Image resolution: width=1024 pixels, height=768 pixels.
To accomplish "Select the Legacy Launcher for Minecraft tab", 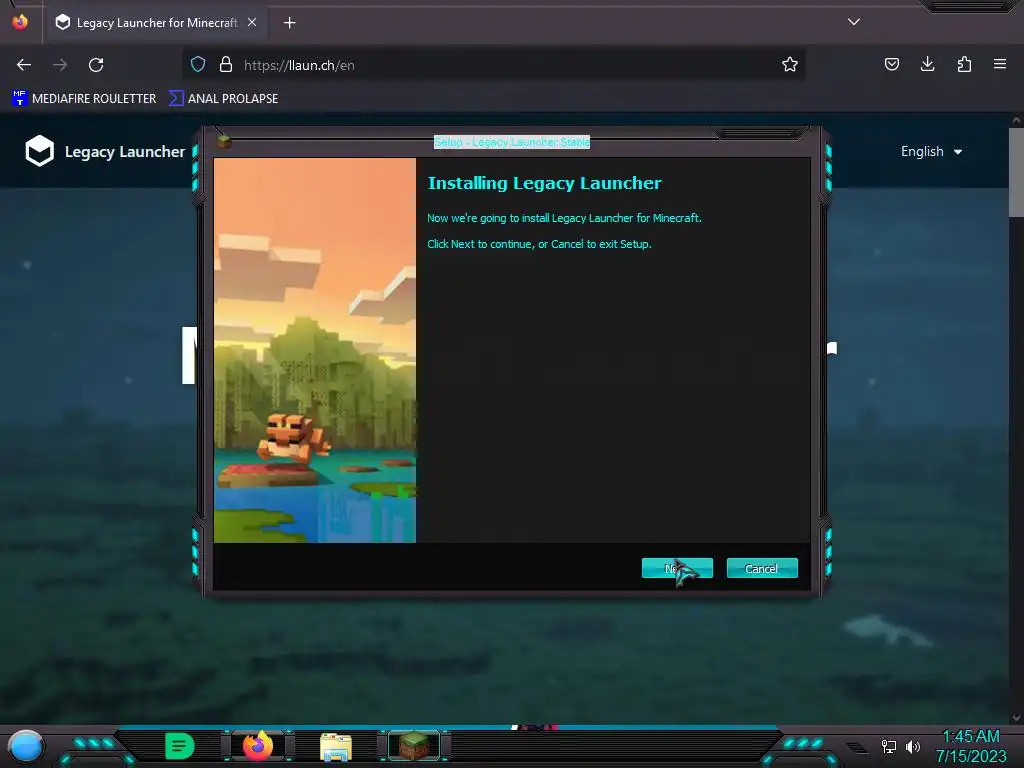I will tap(157, 23).
